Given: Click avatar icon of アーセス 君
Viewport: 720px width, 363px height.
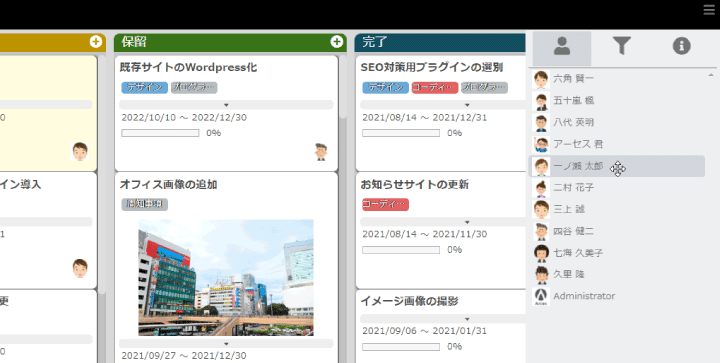Looking at the screenshot, I should tap(541, 145).
